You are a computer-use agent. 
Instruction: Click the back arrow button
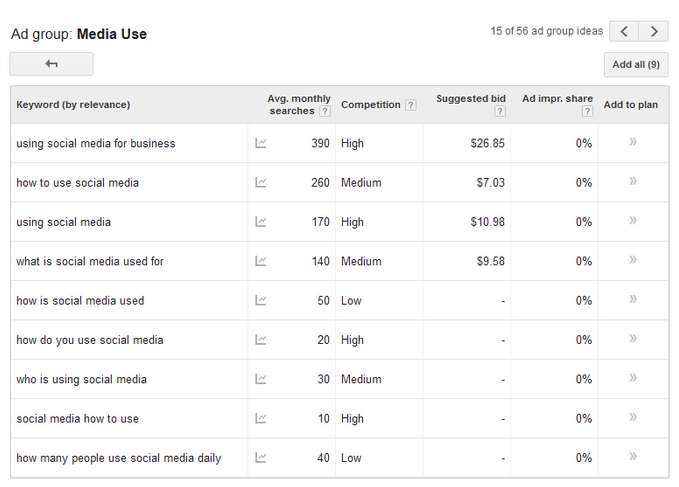click(x=51, y=64)
